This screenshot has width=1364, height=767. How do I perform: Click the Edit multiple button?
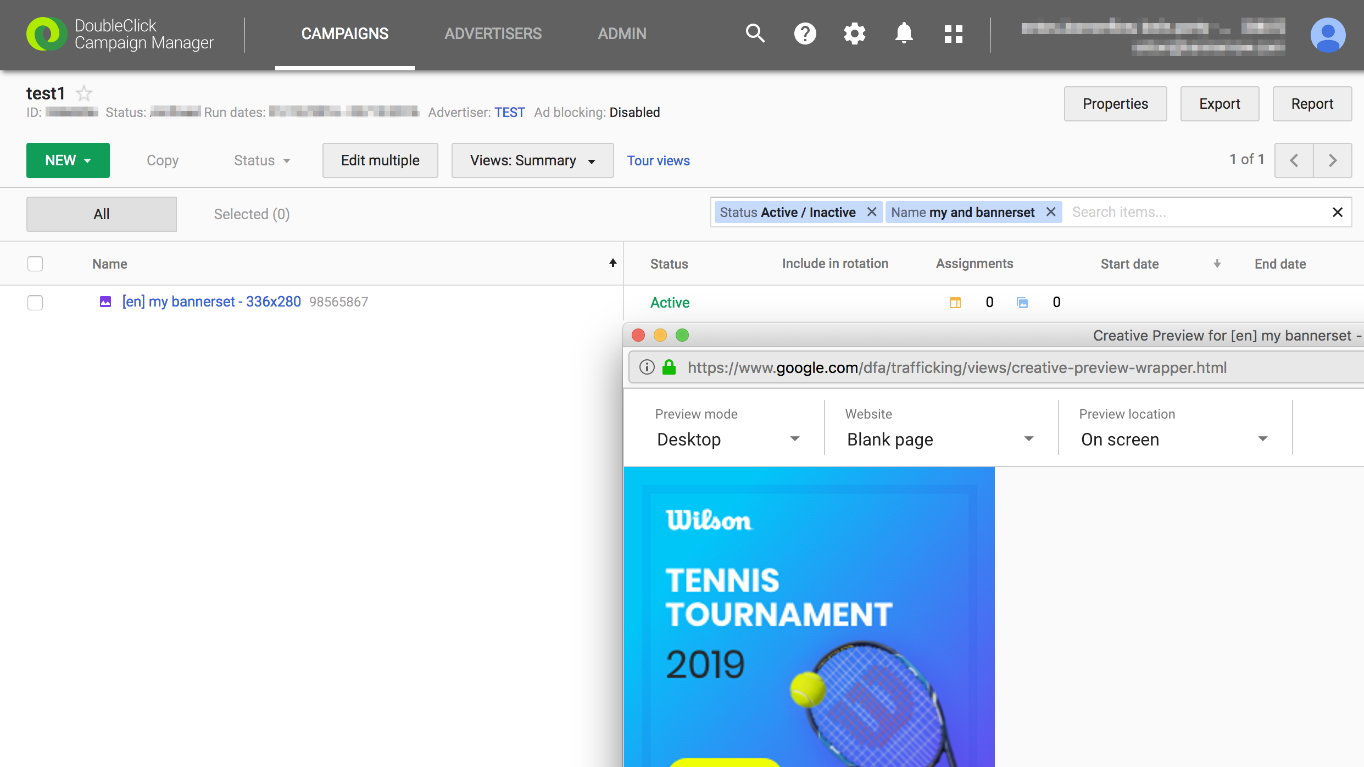point(380,160)
